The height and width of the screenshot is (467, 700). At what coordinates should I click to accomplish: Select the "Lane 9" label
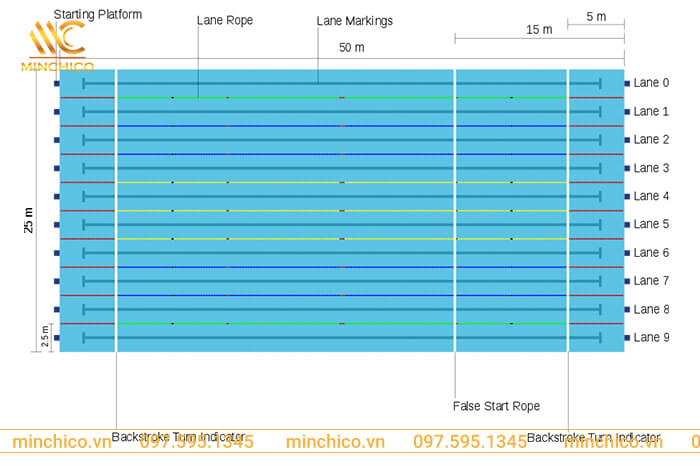(x=651, y=338)
